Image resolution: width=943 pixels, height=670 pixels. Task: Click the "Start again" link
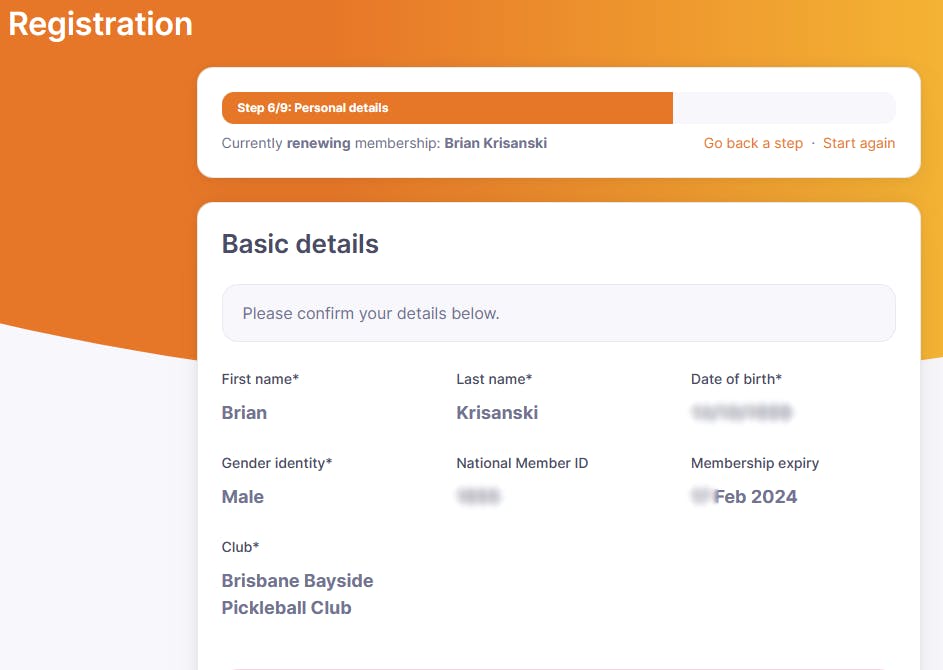point(858,143)
